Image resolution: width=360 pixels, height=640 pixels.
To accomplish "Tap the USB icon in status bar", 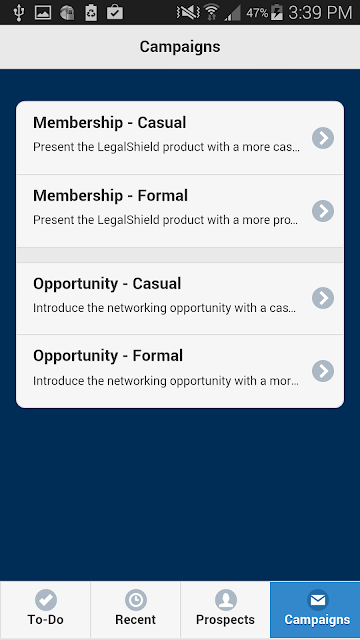I will pyautogui.click(x=19, y=12).
